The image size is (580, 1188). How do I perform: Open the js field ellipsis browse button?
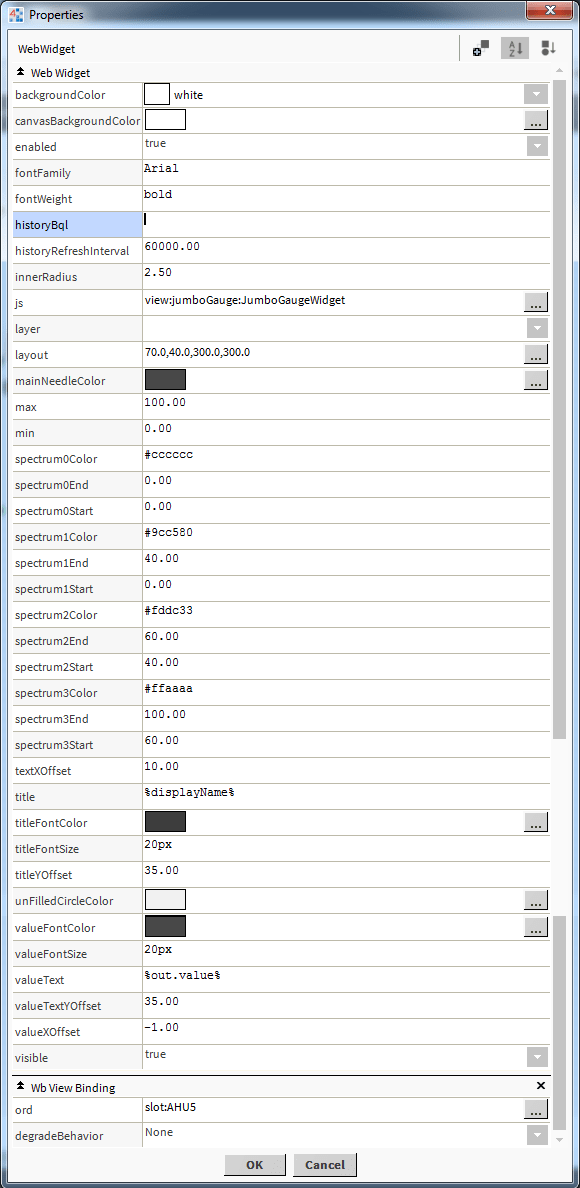[x=536, y=302]
